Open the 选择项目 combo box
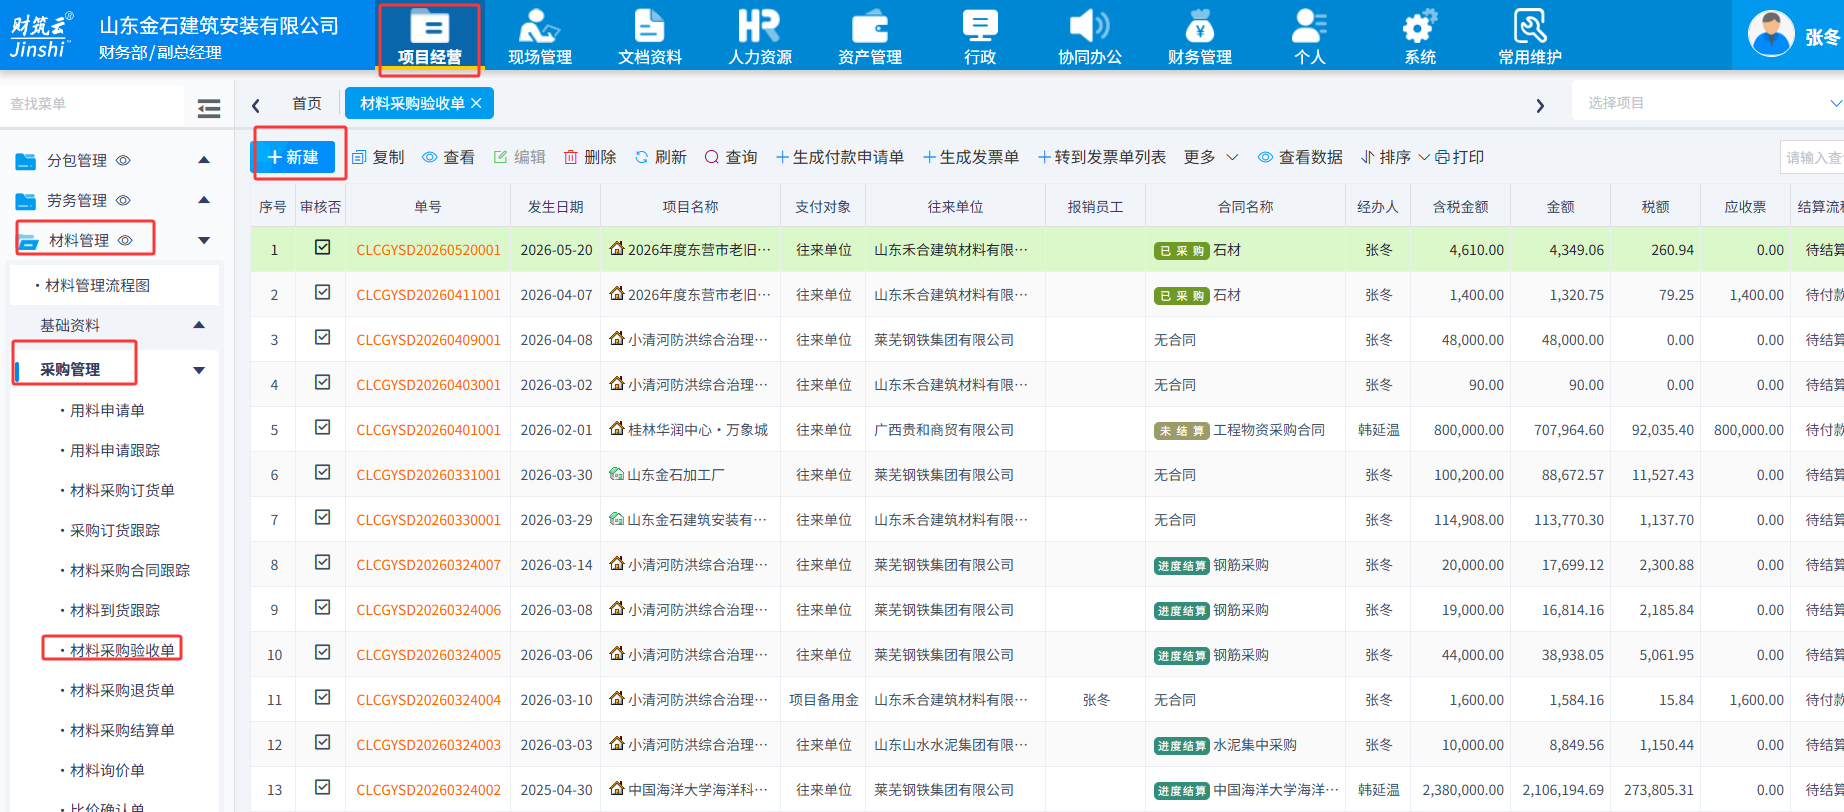This screenshot has width=1844, height=812. [1709, 103]
